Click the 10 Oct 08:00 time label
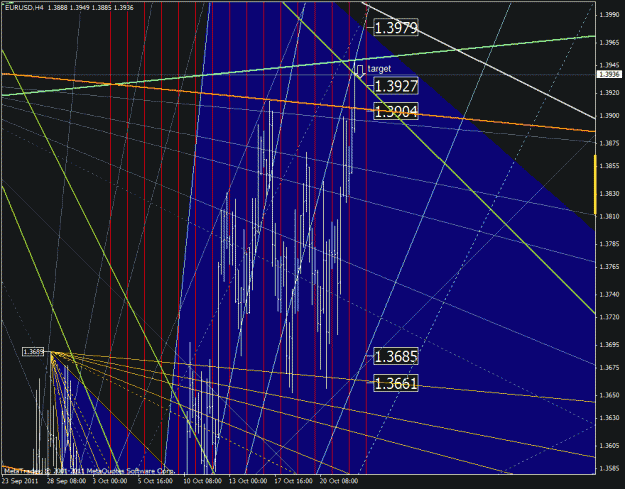Screen dimensions: 625x489 coord(202,481)
